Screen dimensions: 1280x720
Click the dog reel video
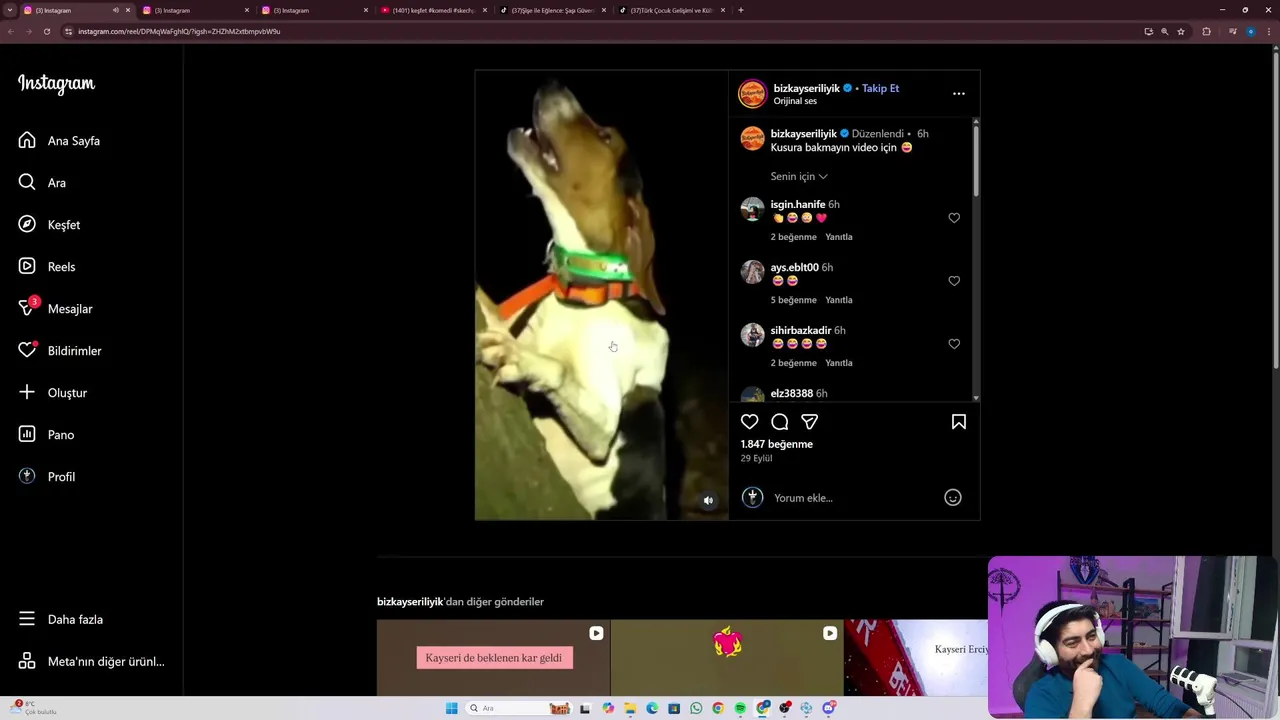coord(602,295)
